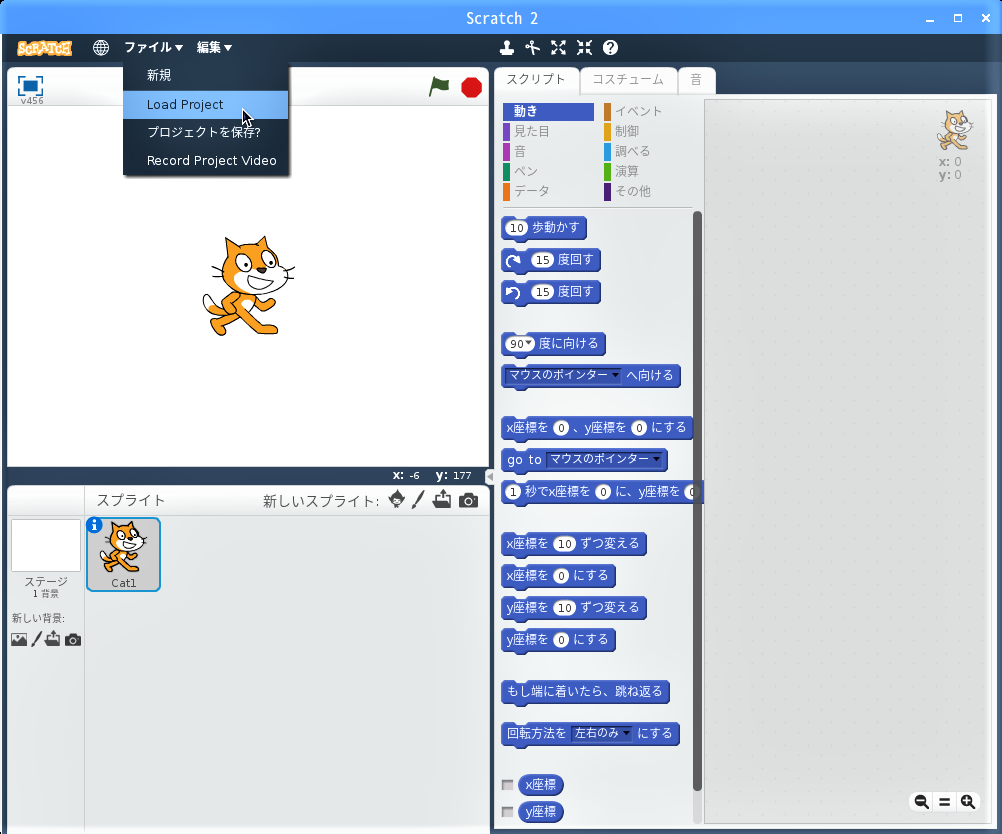Click the 1 seconds value in glide block

(x=513, y=492)
